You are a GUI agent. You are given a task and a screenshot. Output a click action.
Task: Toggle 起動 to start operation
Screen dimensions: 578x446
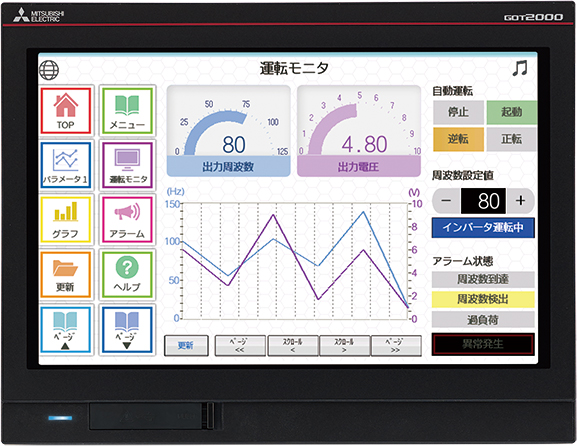pyautogui.click(x=512, y=112)
